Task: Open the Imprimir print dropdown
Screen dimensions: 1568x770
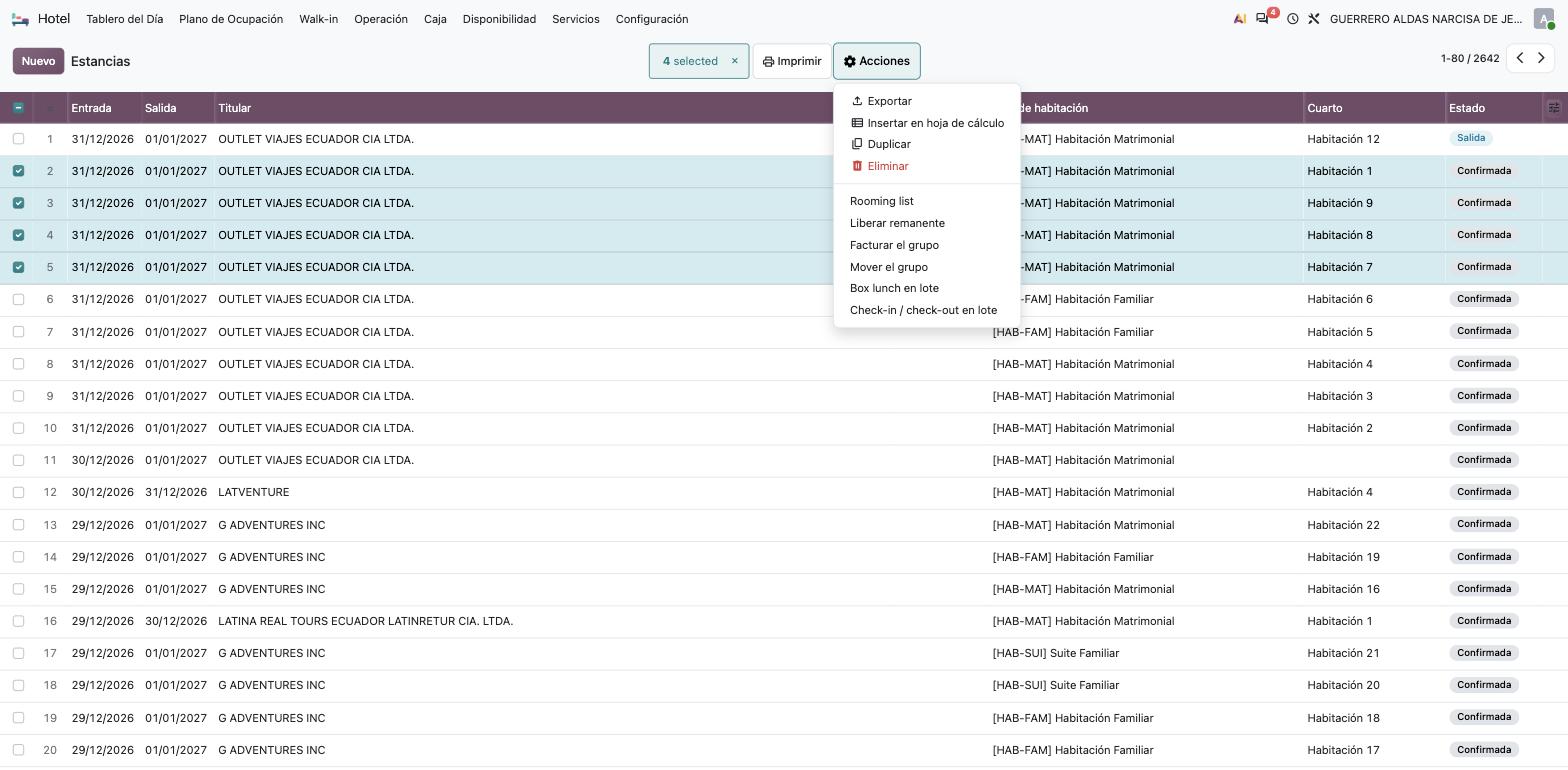Action: (791, 61)
